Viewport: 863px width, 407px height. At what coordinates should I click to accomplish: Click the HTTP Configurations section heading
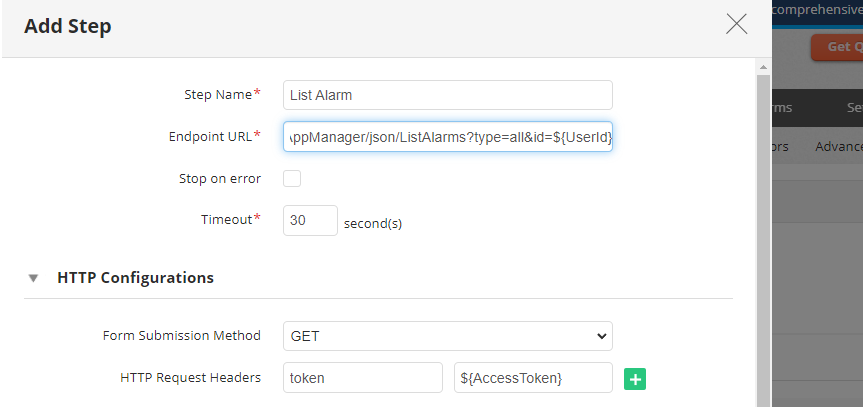point(135,278)
